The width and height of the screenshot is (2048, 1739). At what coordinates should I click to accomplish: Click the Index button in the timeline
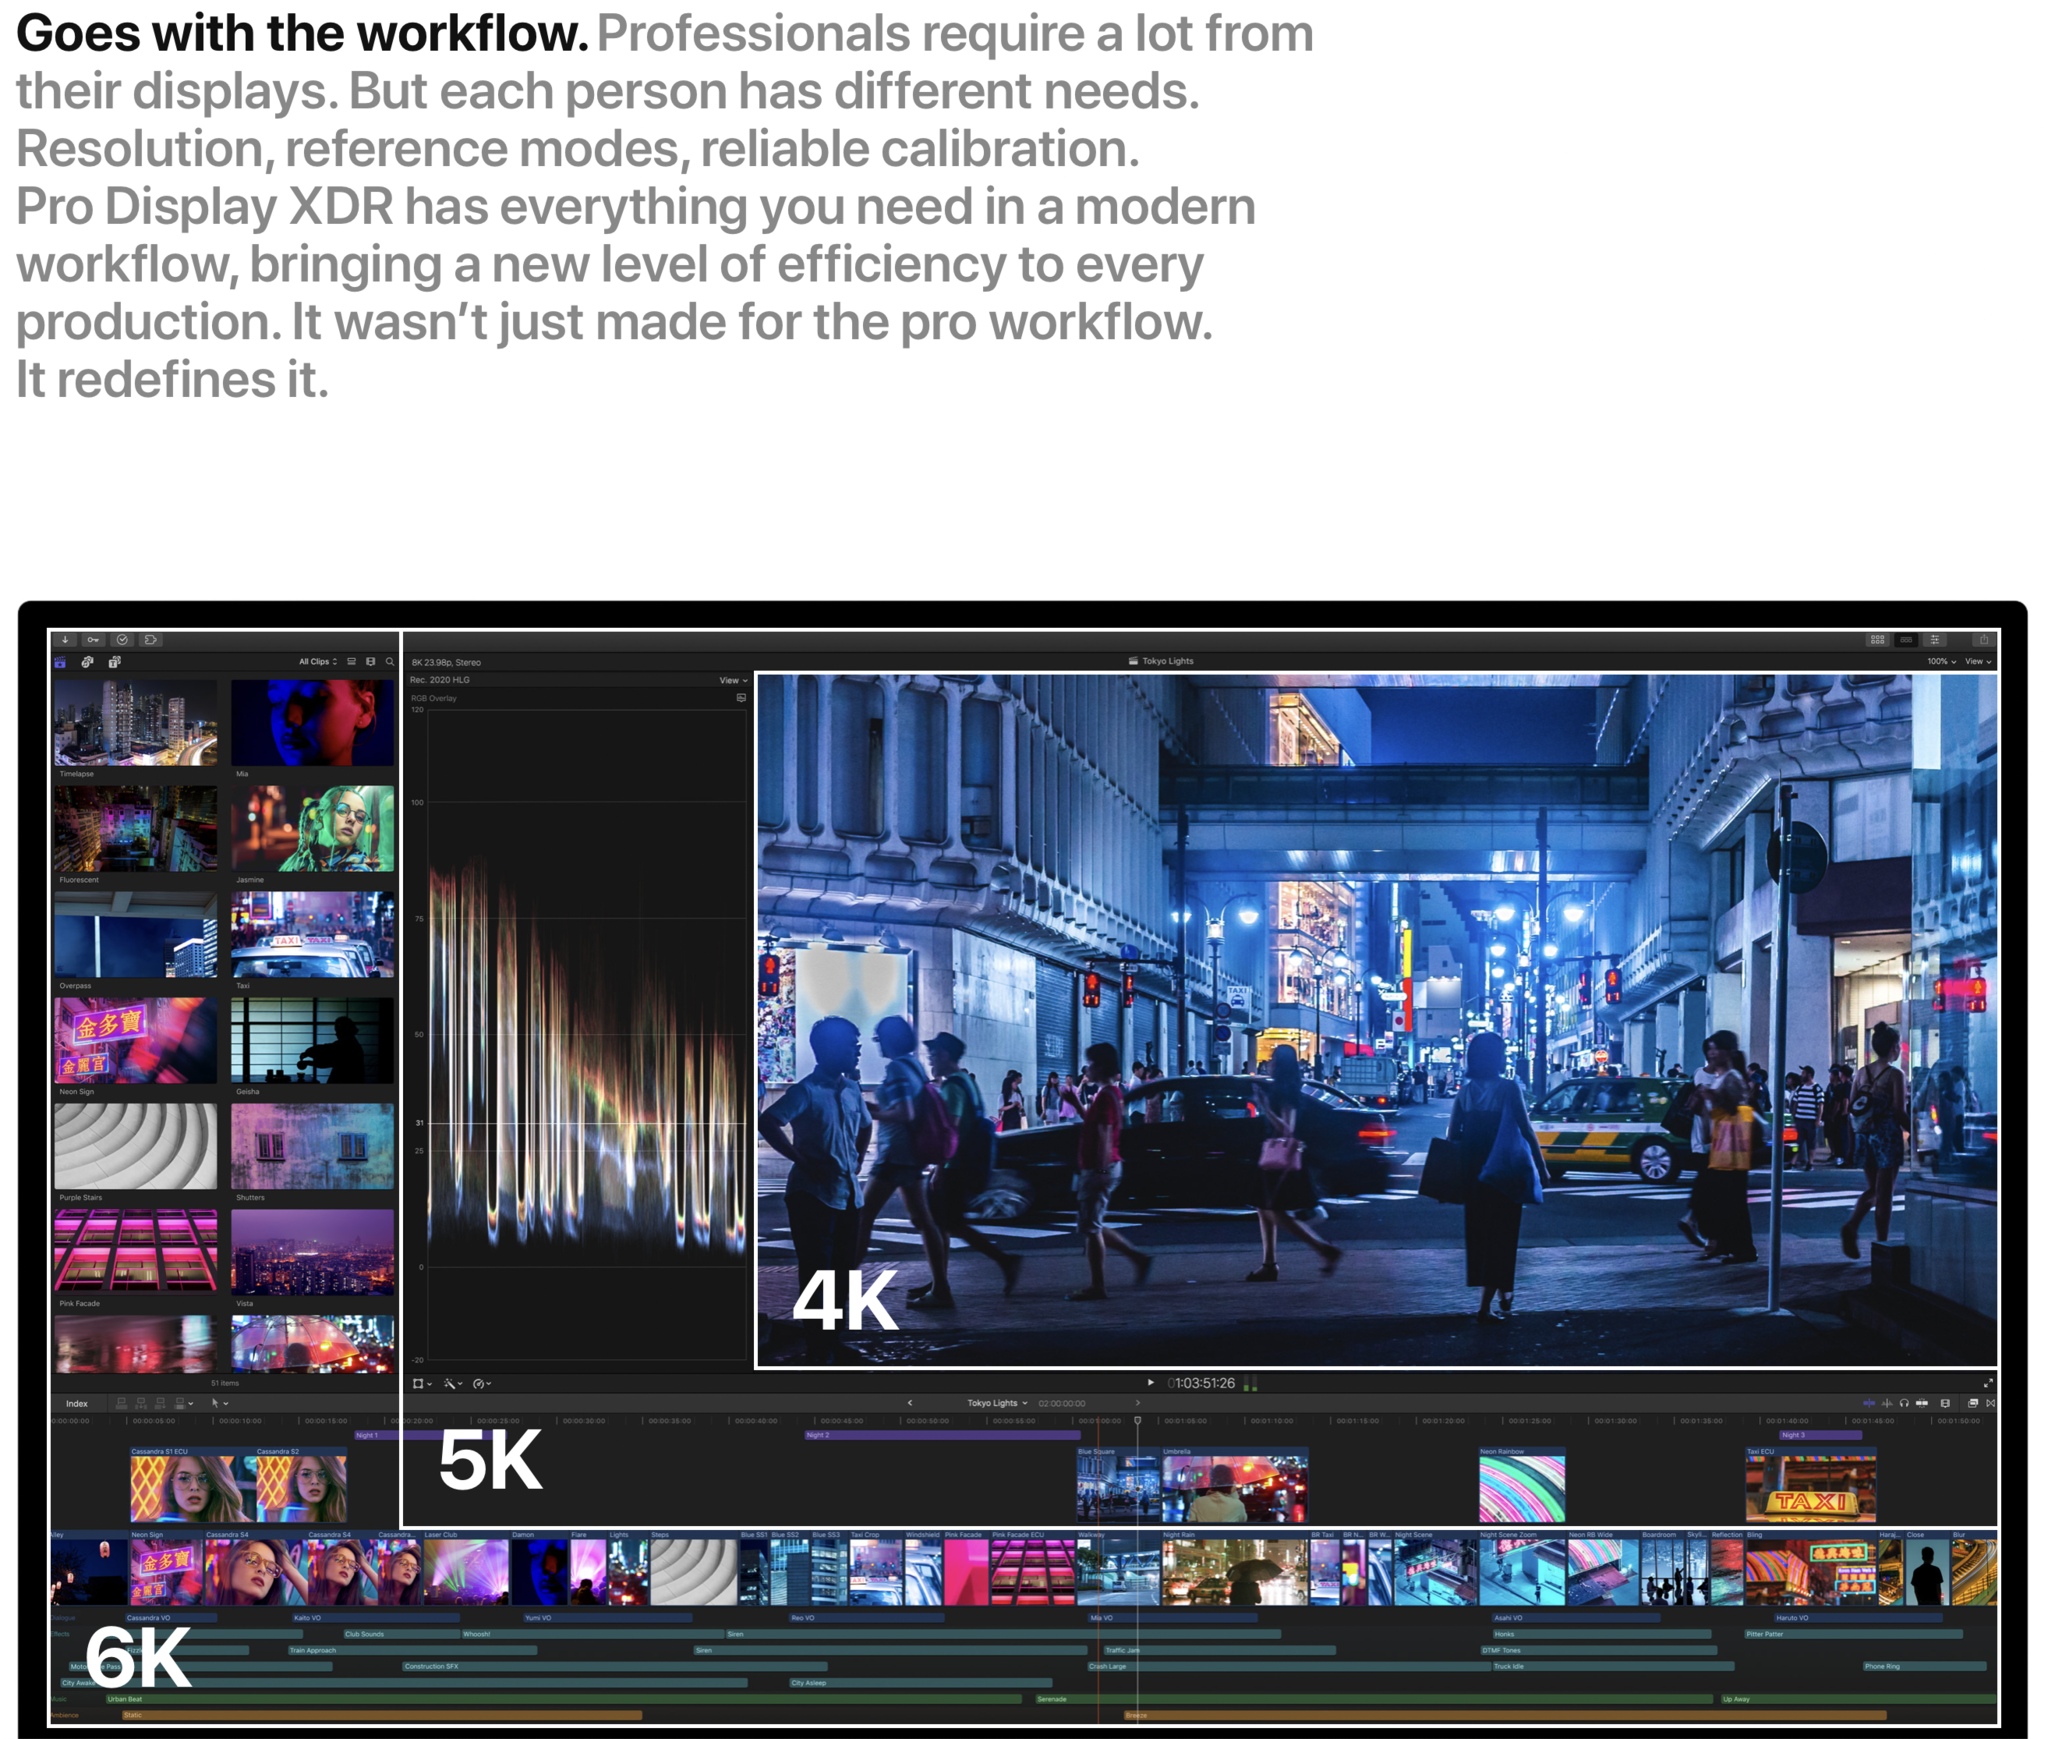tap(78, 1403)
